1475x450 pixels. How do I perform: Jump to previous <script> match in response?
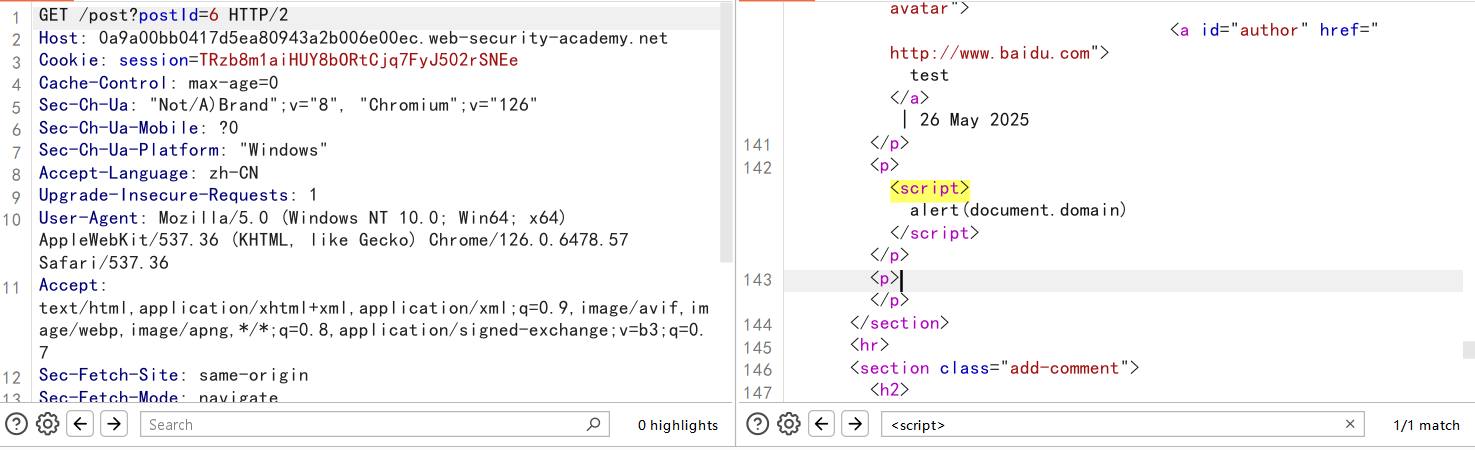click(x=822, y=424)
